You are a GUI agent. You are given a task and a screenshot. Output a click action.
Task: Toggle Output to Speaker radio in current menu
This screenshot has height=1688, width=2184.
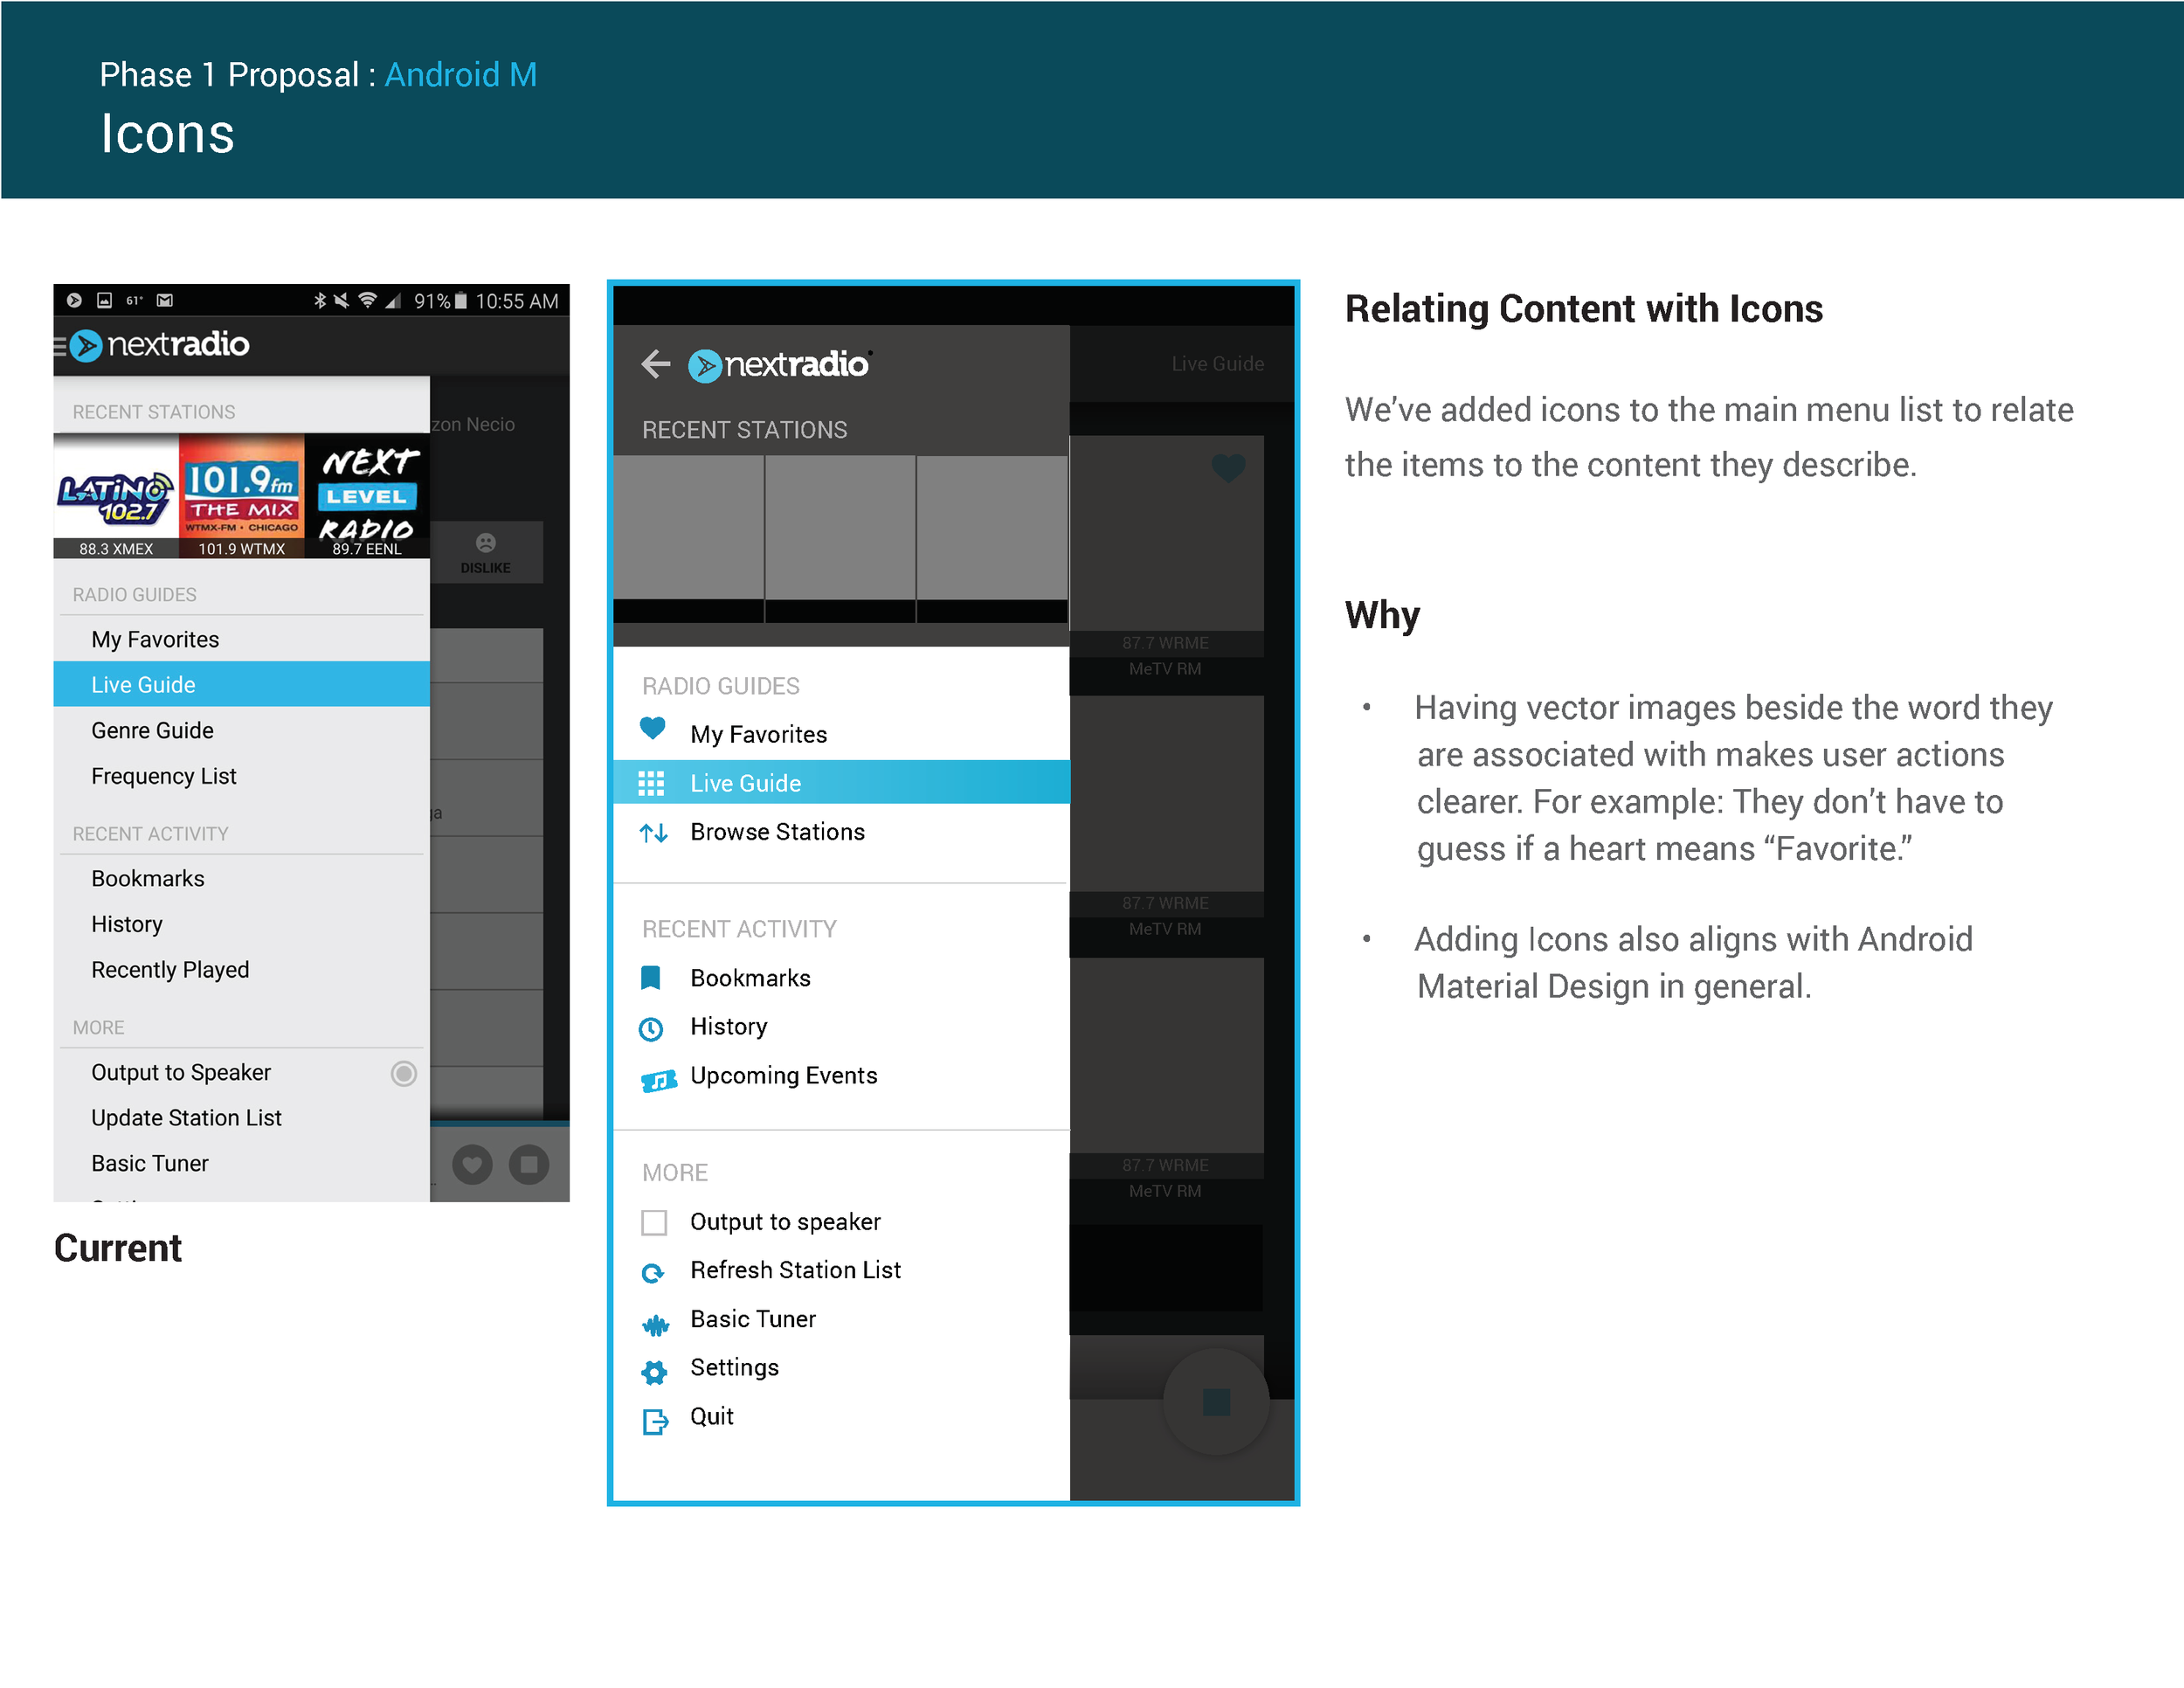click(403, 1073)
